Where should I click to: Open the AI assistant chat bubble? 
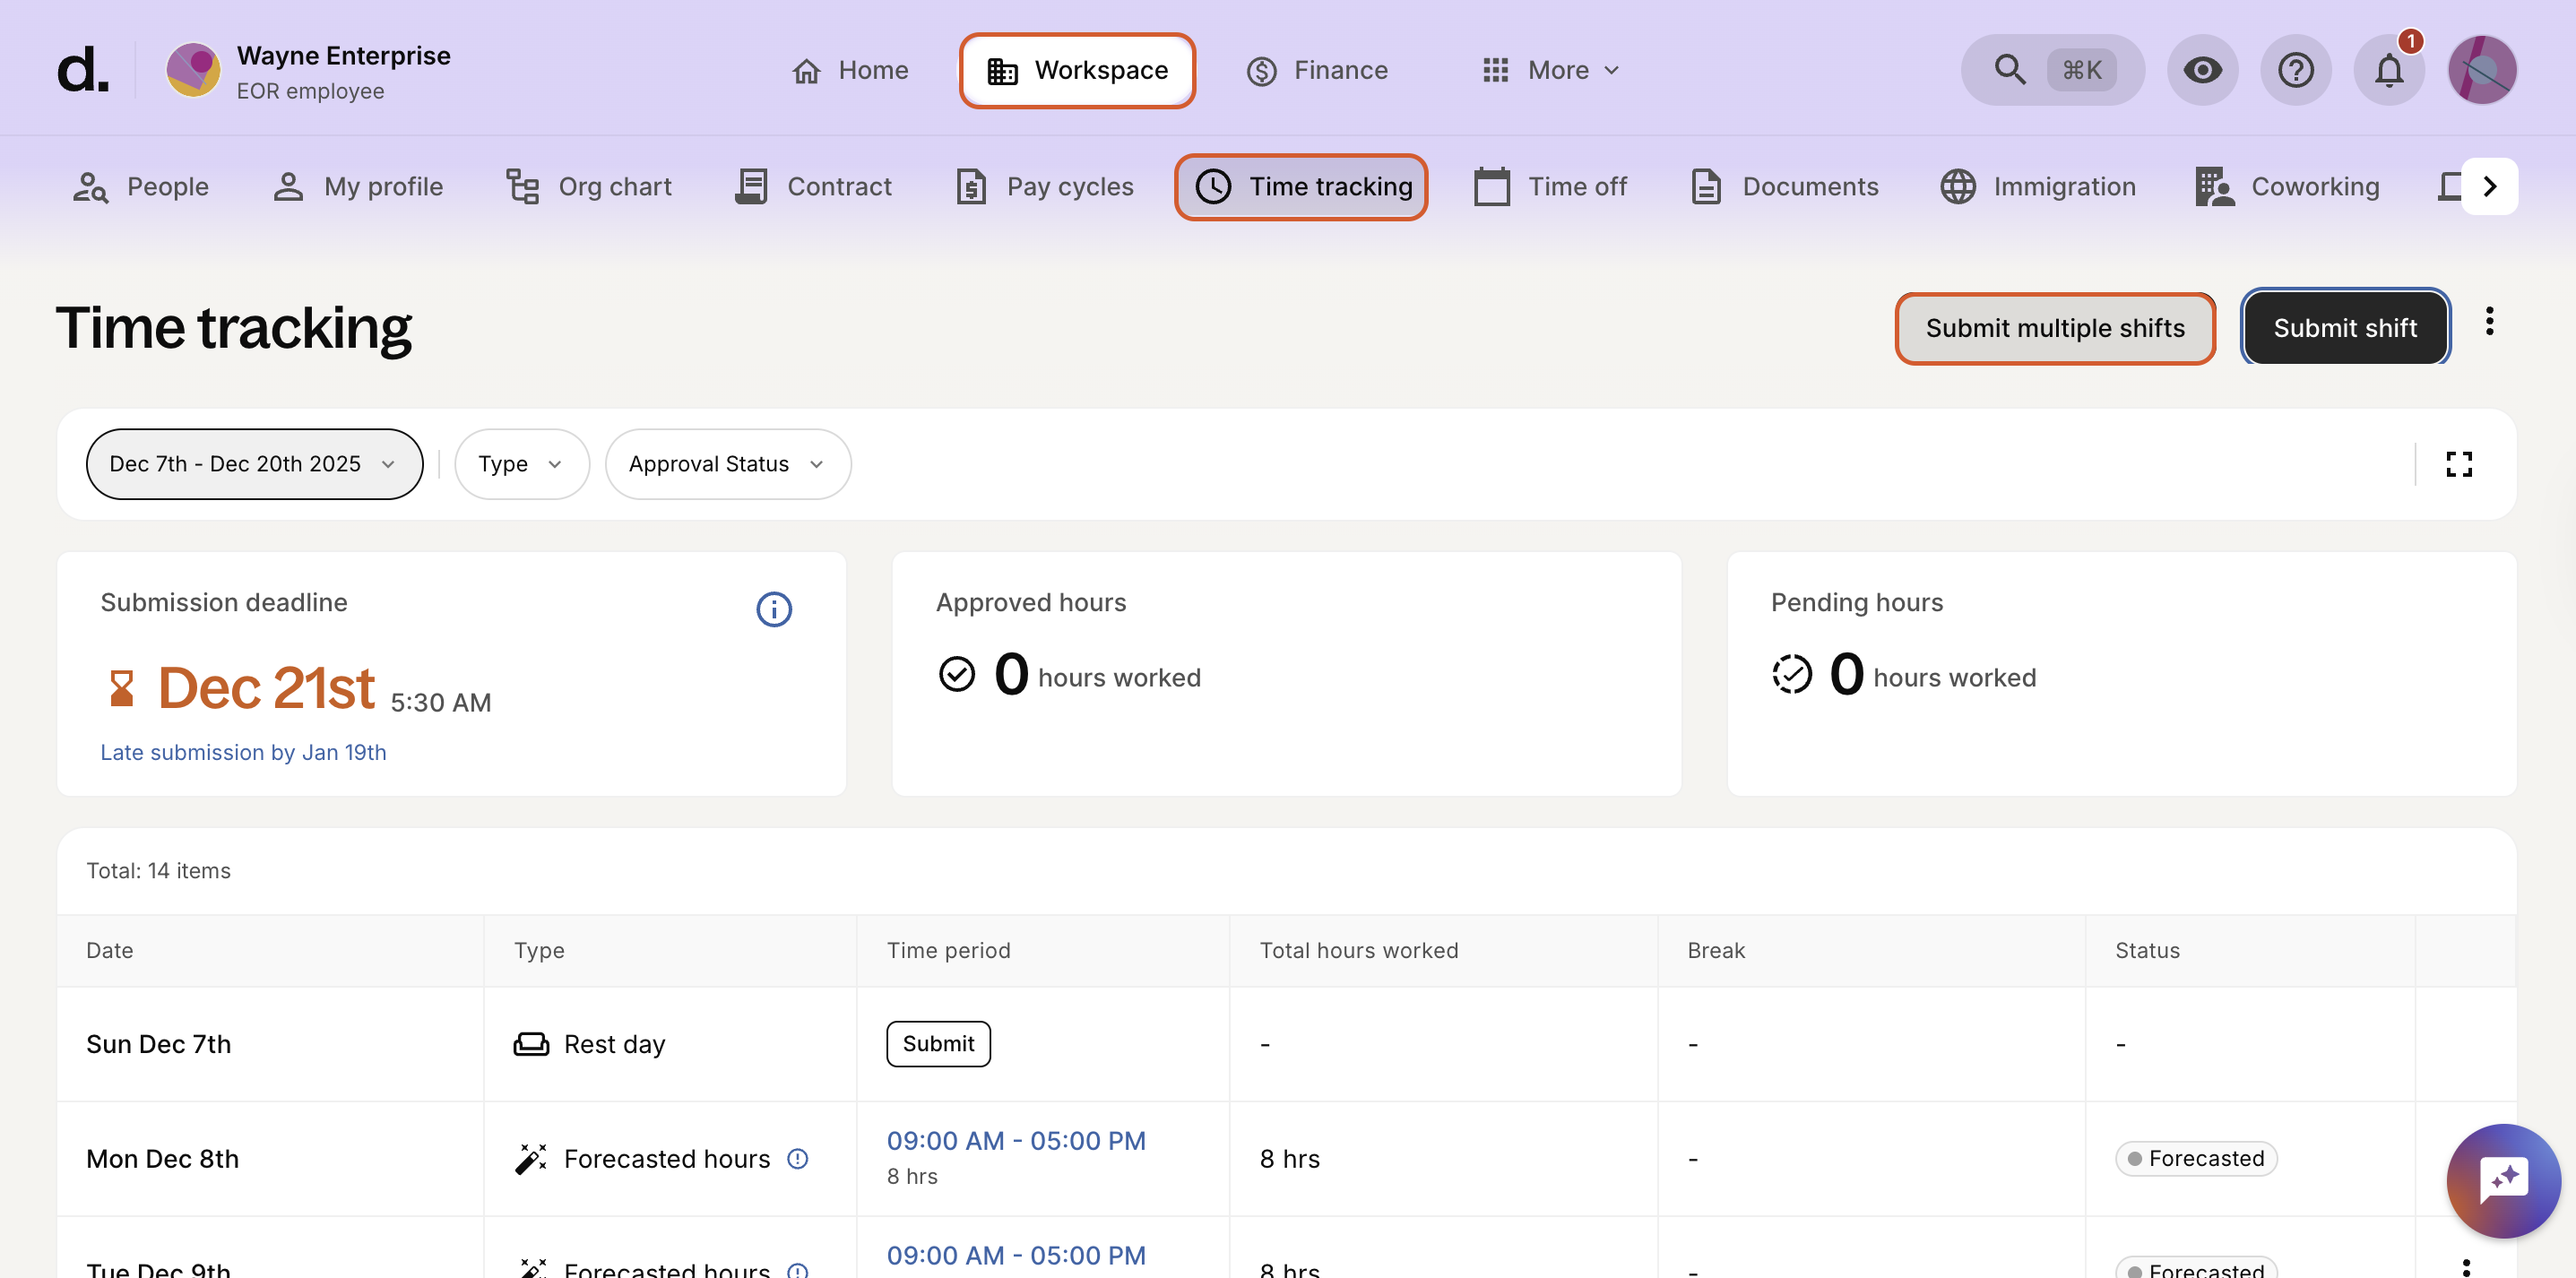coord(2503,1181)
